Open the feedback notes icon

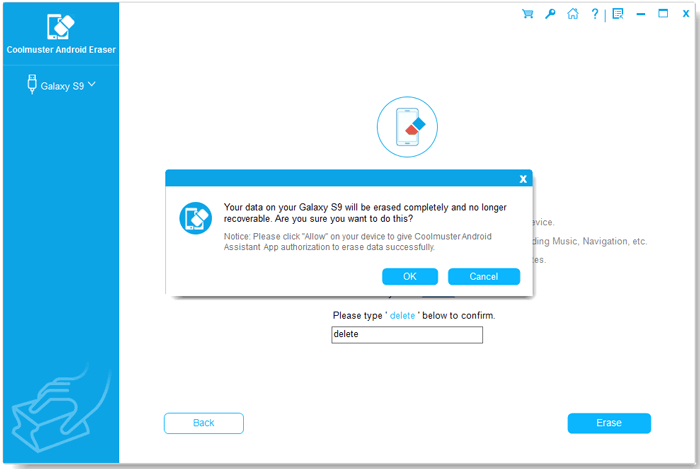coord(618,14)
